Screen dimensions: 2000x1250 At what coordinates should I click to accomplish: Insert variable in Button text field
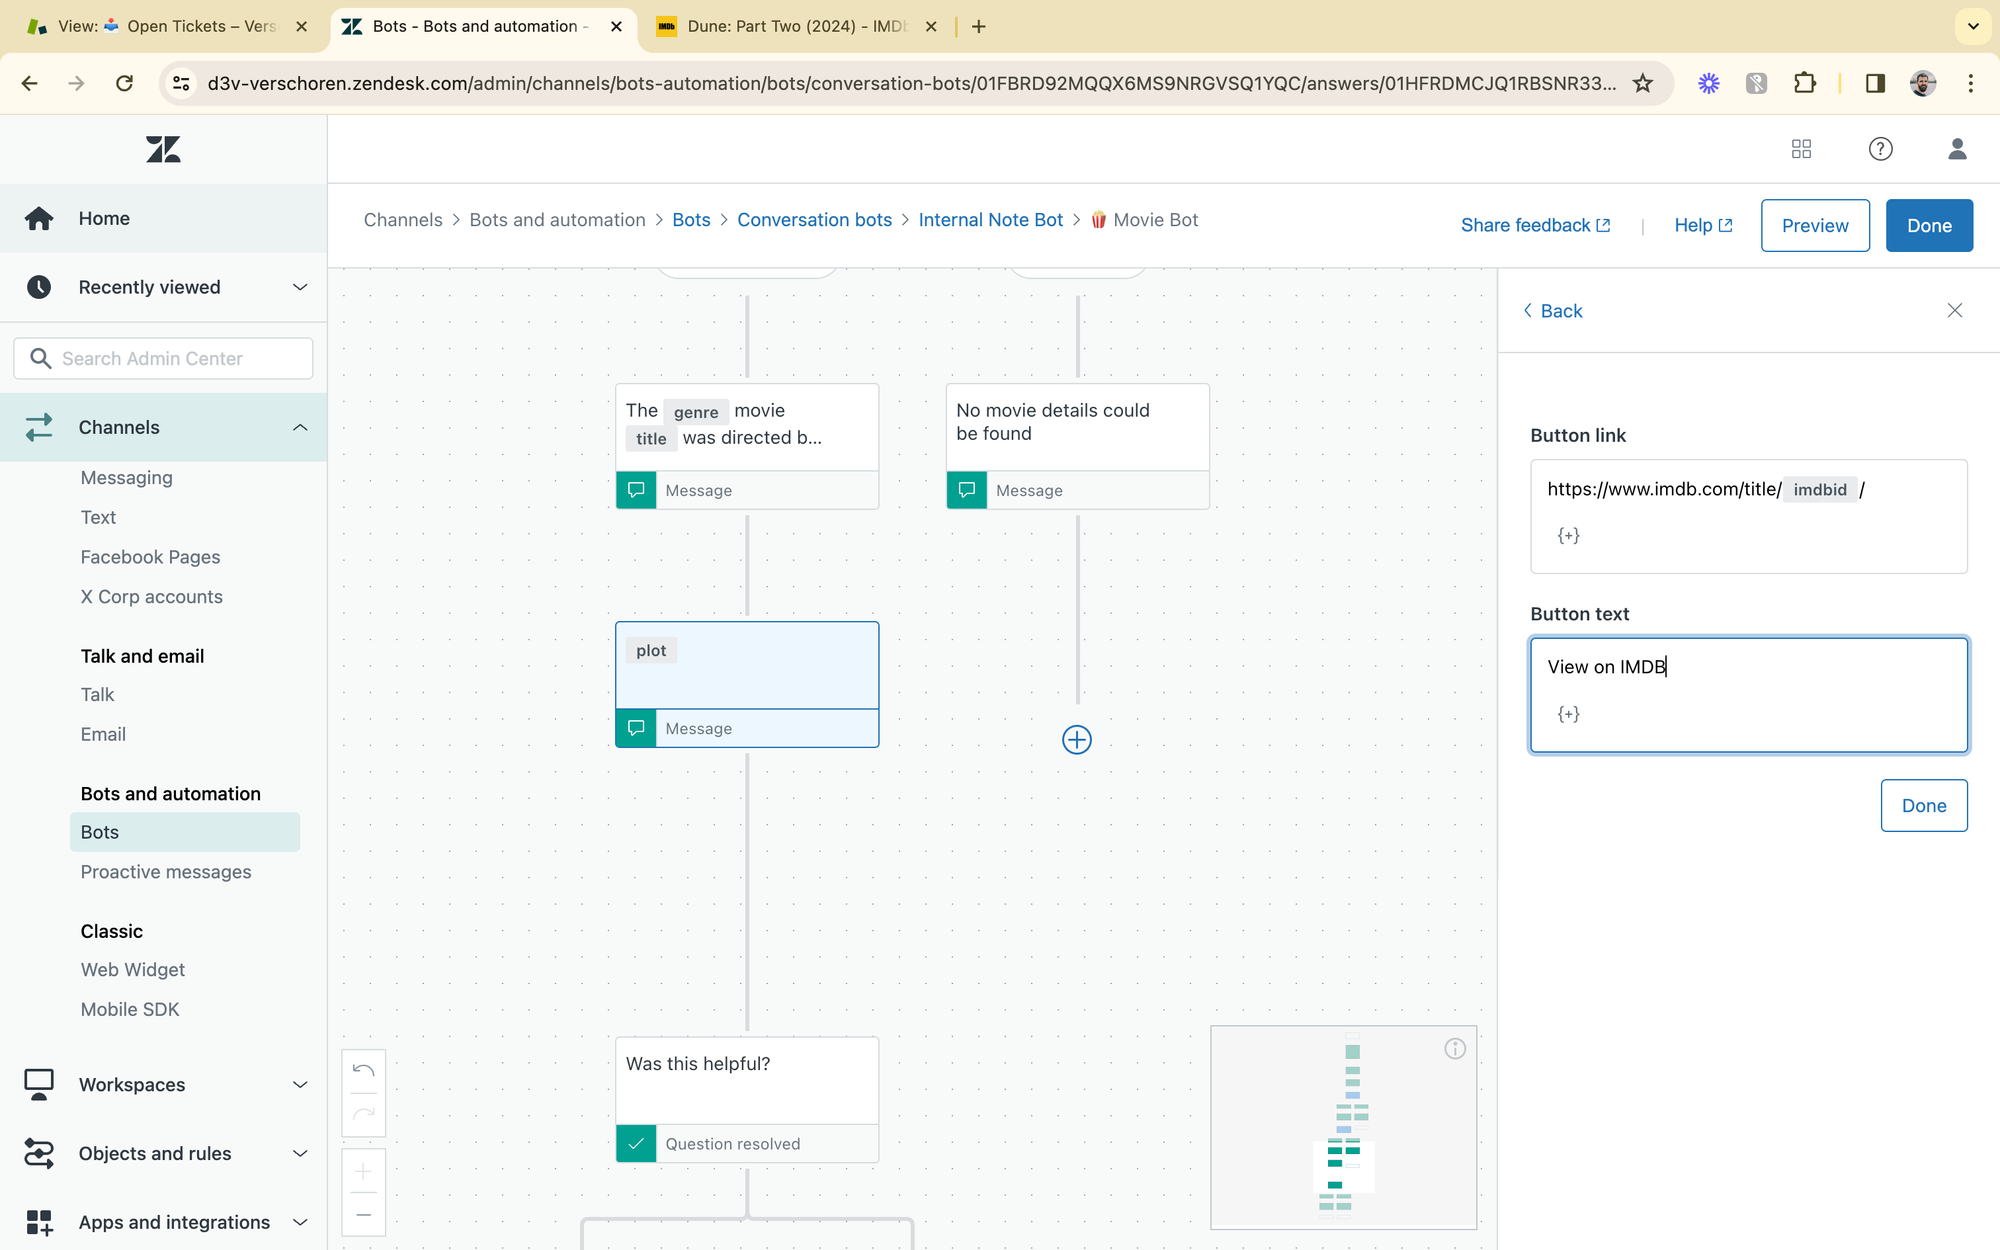coord(1568,714)
